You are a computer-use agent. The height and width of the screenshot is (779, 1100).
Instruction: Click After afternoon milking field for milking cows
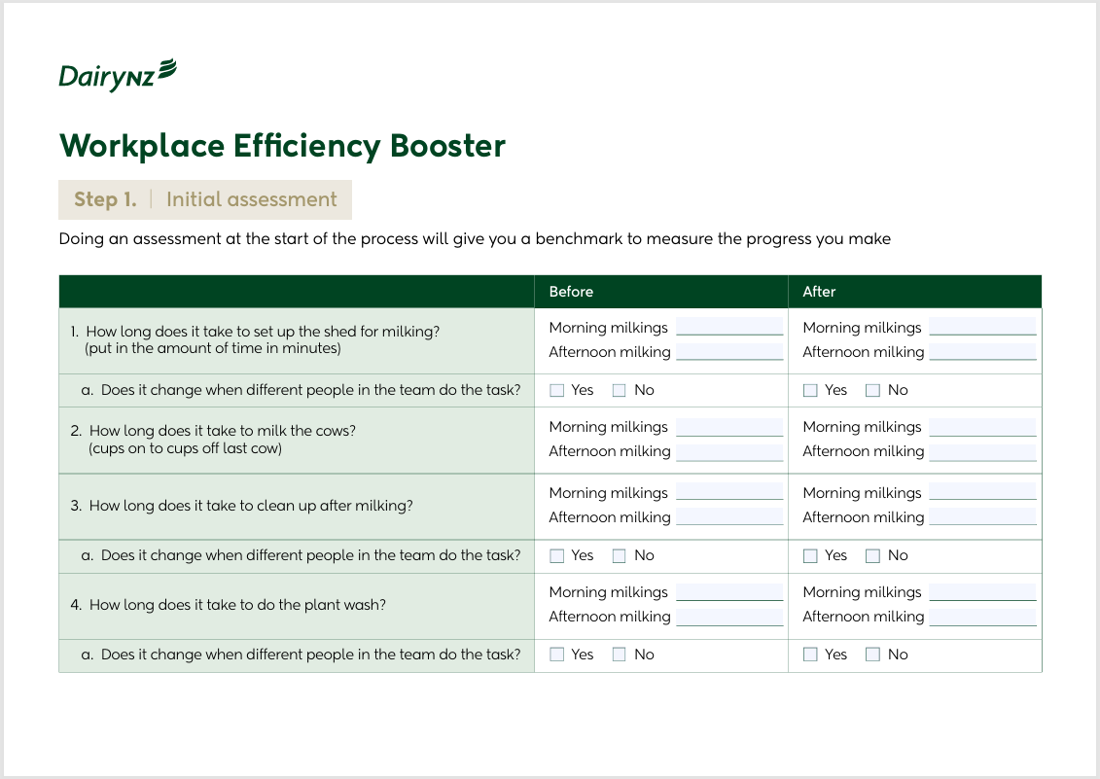983,452
